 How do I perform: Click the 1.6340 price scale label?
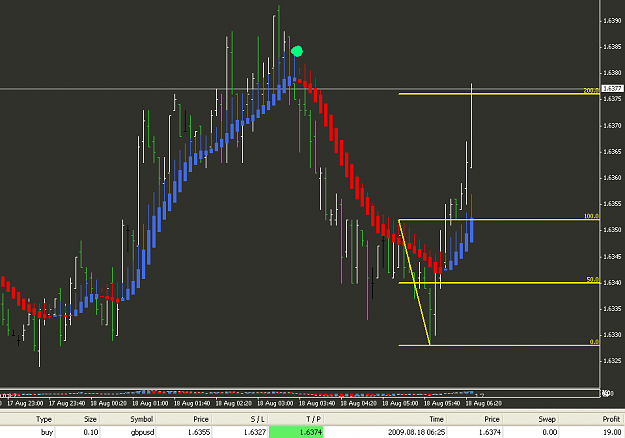[x=612, y=282]
